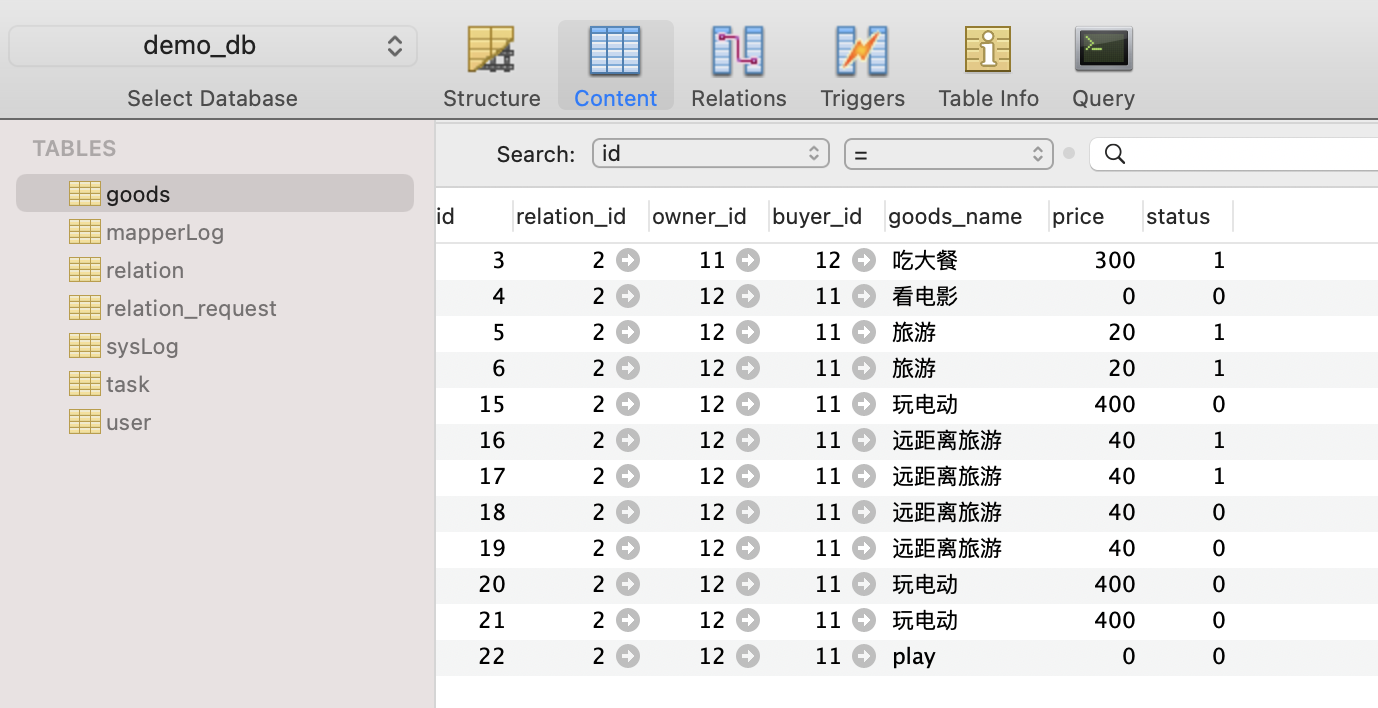Sort by the relation_id column header

(580, 217)
